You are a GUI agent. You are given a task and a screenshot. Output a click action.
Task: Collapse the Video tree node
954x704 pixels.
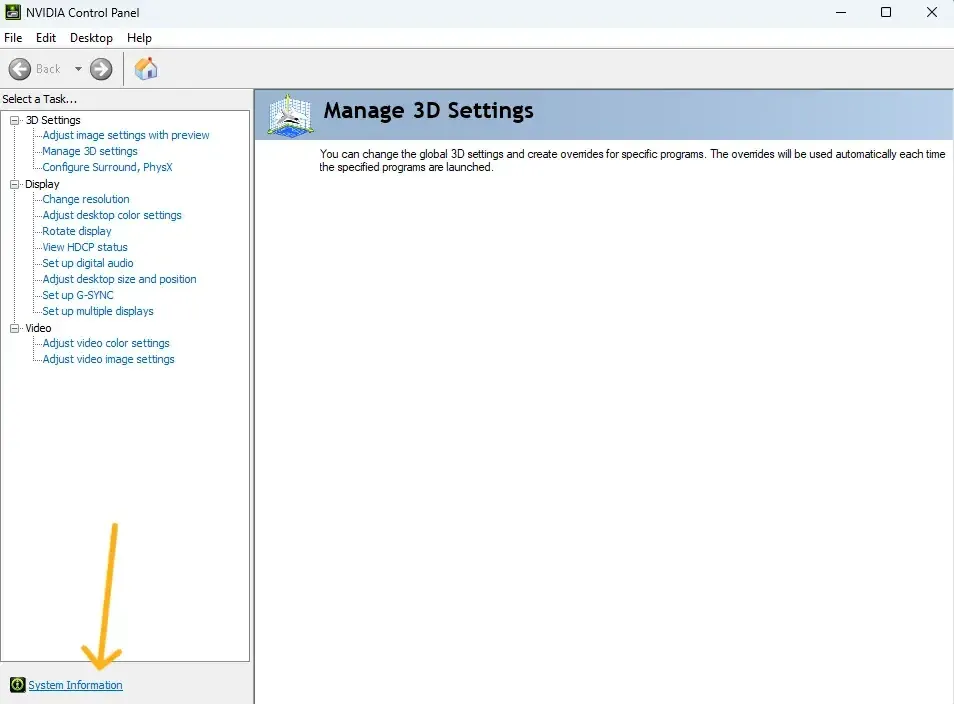coord(15,328)
